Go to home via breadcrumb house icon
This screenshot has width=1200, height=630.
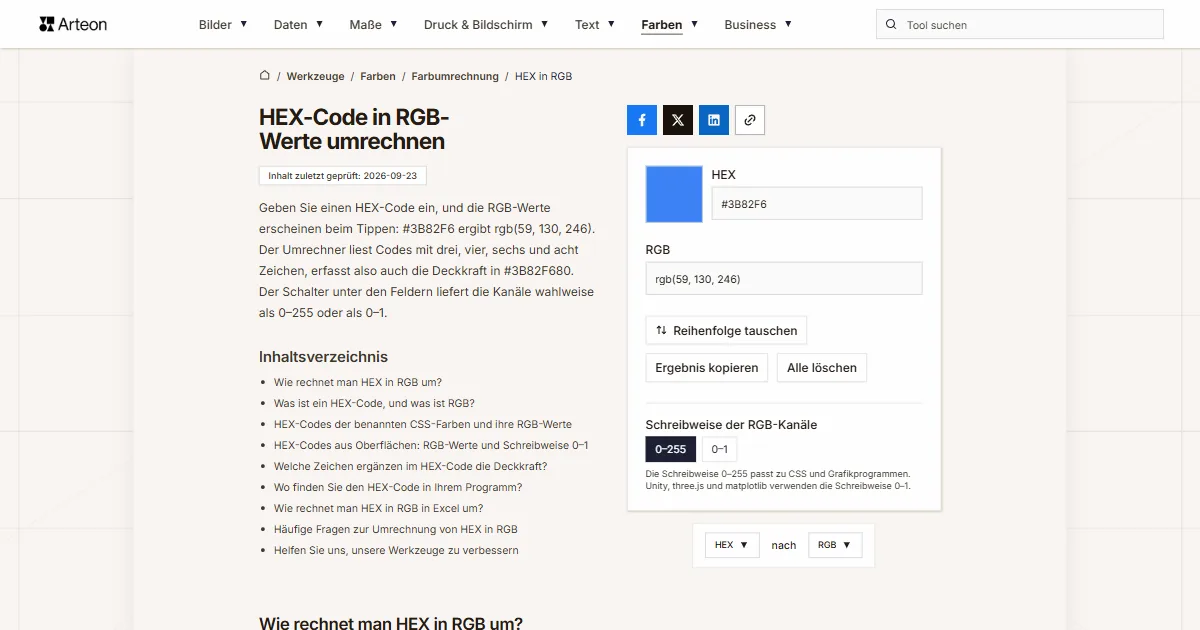point(265,75)
